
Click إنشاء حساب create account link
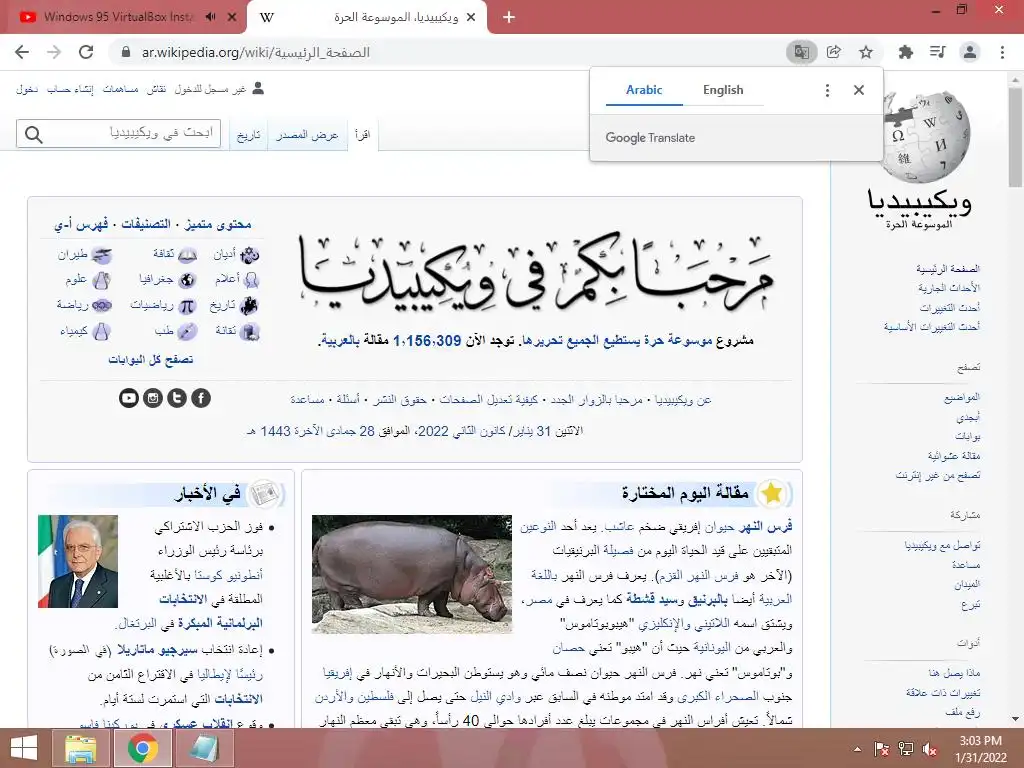click(70, 89)
